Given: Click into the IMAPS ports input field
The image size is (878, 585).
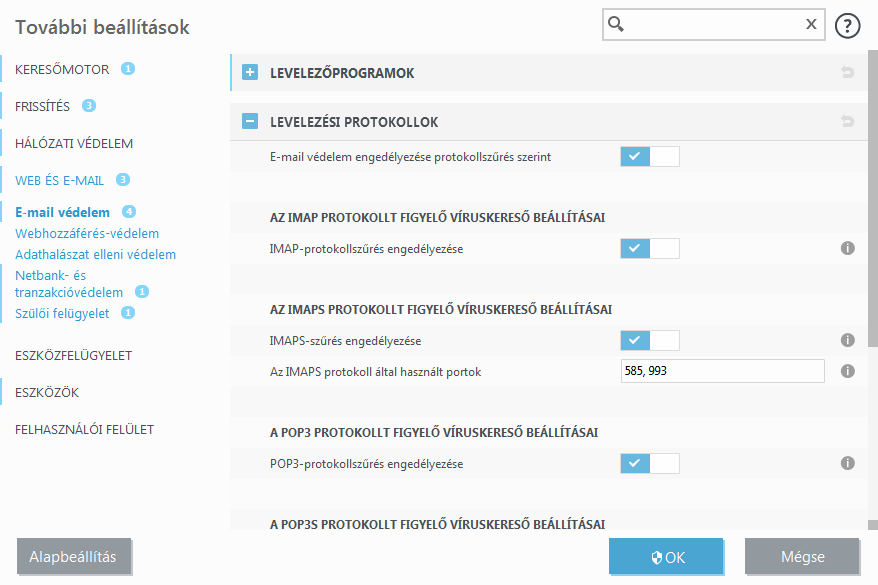Looking at the screenshot, I should click(x=722, y=371).
